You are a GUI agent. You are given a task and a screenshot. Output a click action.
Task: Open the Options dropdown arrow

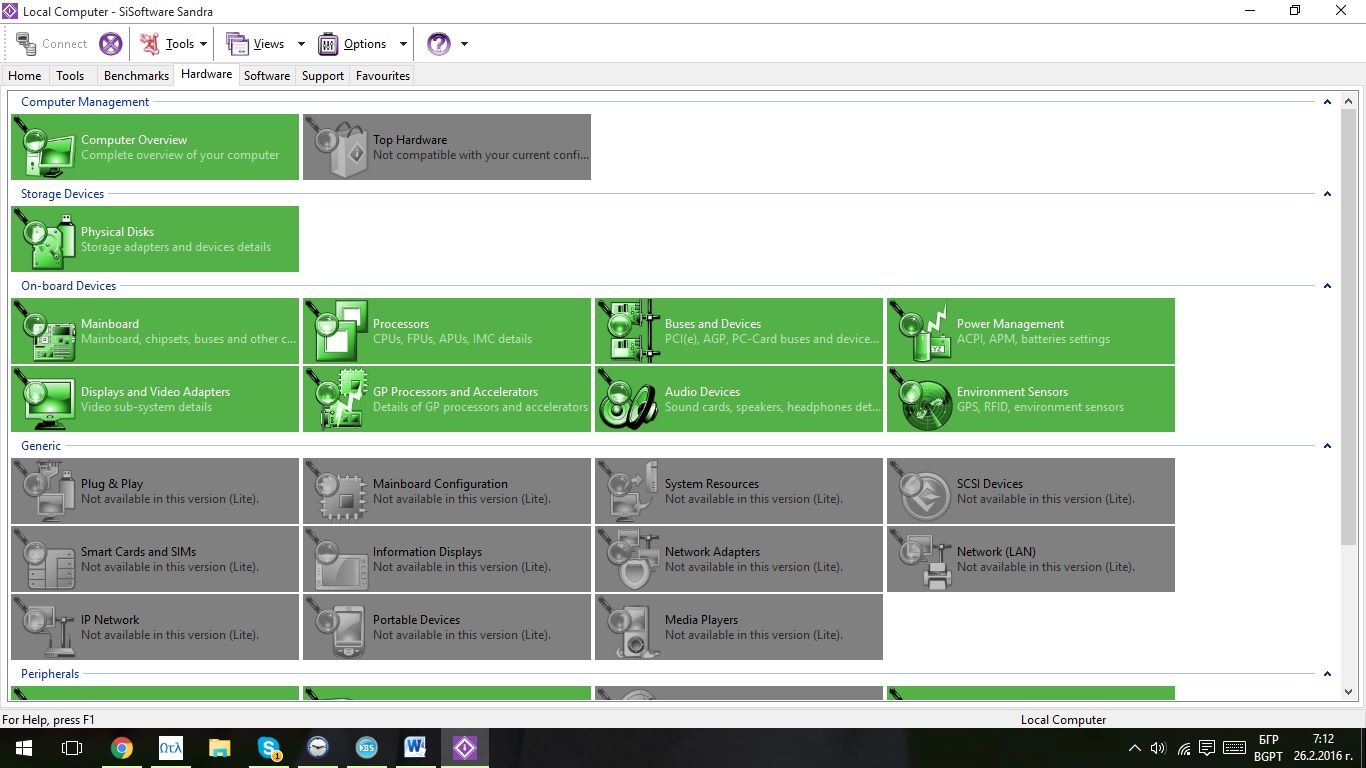[403, 44]
